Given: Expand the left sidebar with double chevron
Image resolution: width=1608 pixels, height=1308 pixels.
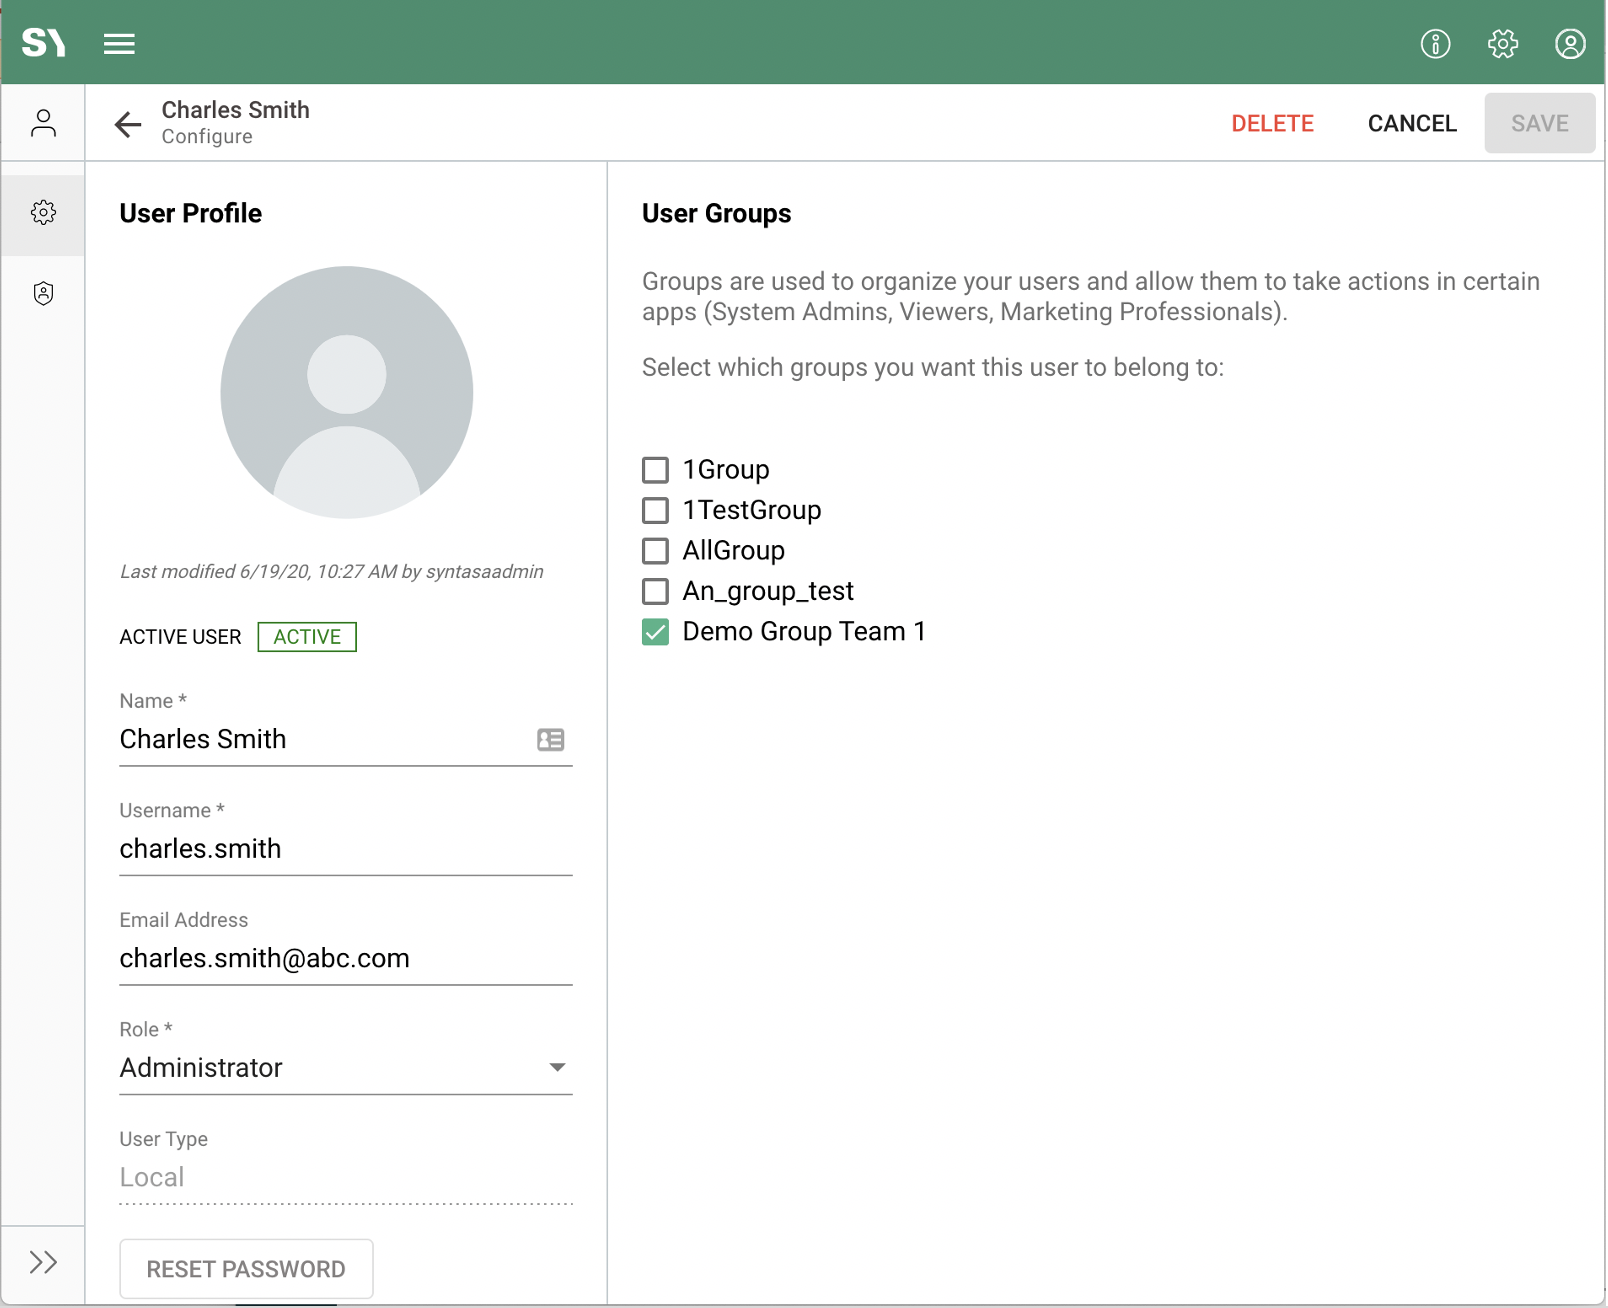Looking at the screenshot, I should [x=43, y=1262].
